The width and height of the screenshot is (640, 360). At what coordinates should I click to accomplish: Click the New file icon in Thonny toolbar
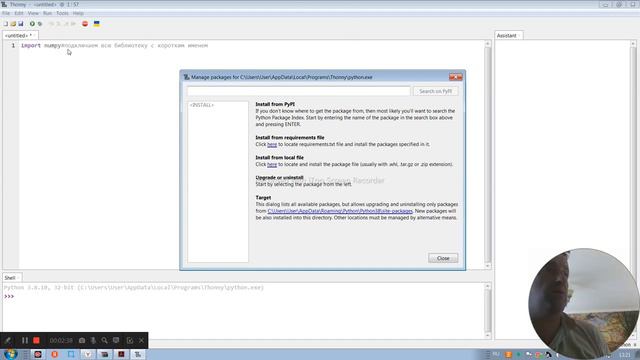click(x=6, y=24)
